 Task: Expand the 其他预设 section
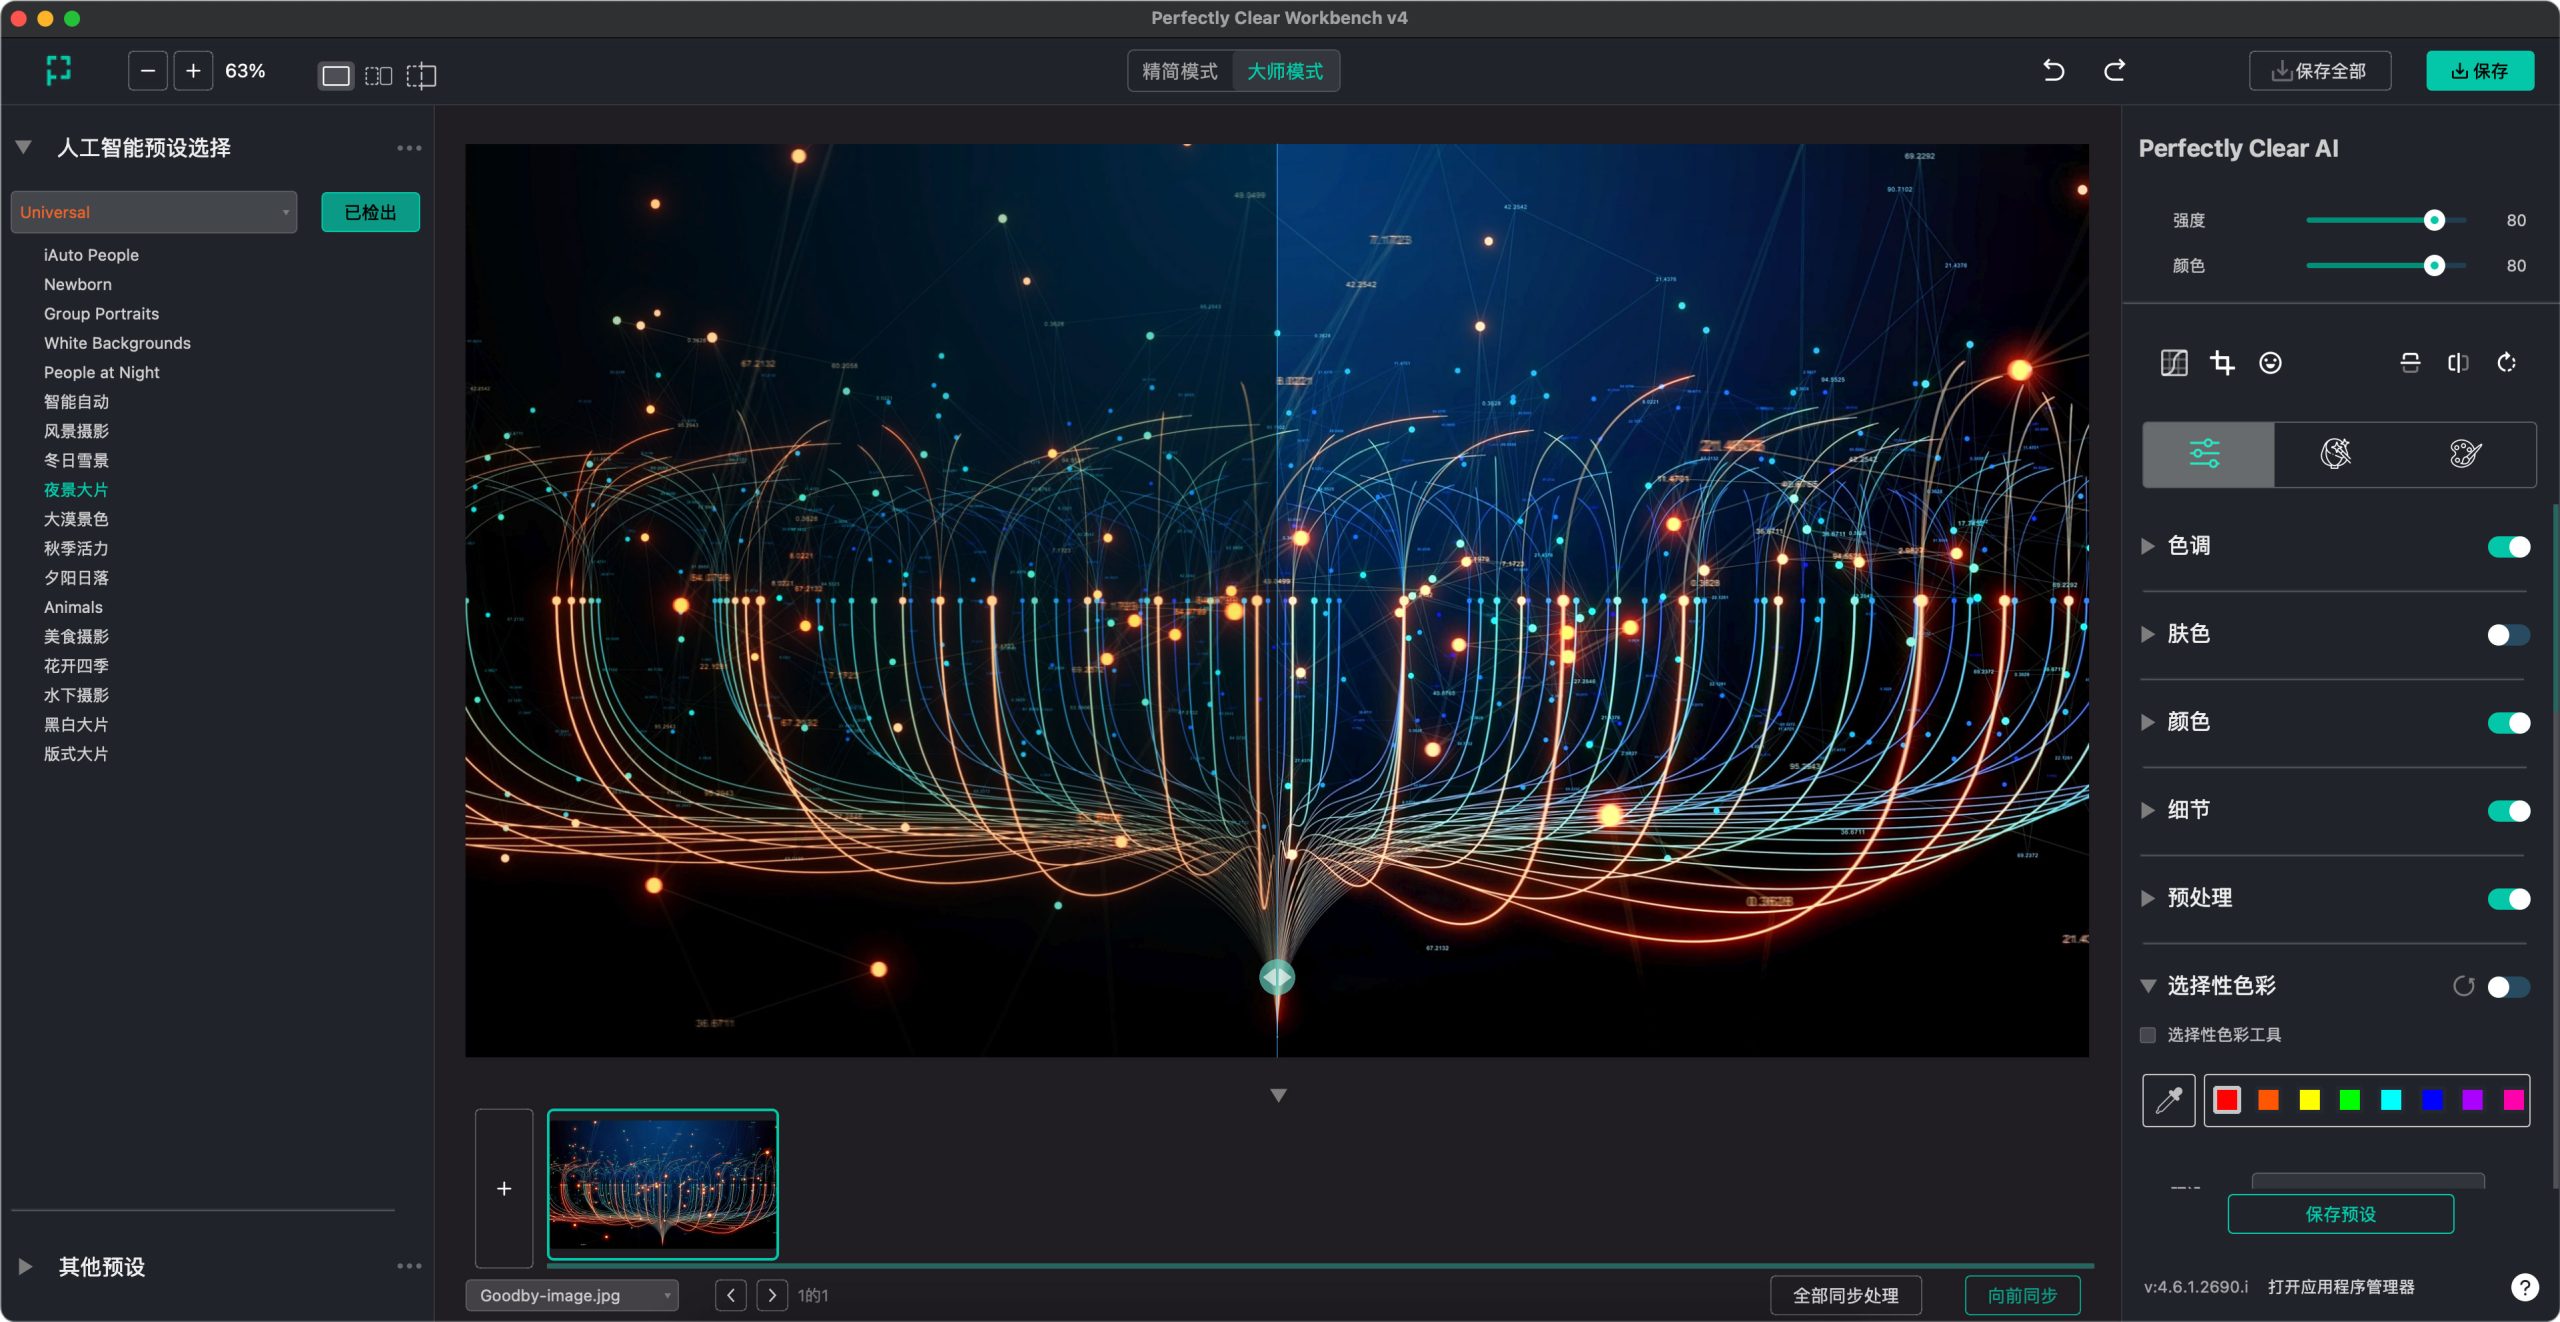26,1267
